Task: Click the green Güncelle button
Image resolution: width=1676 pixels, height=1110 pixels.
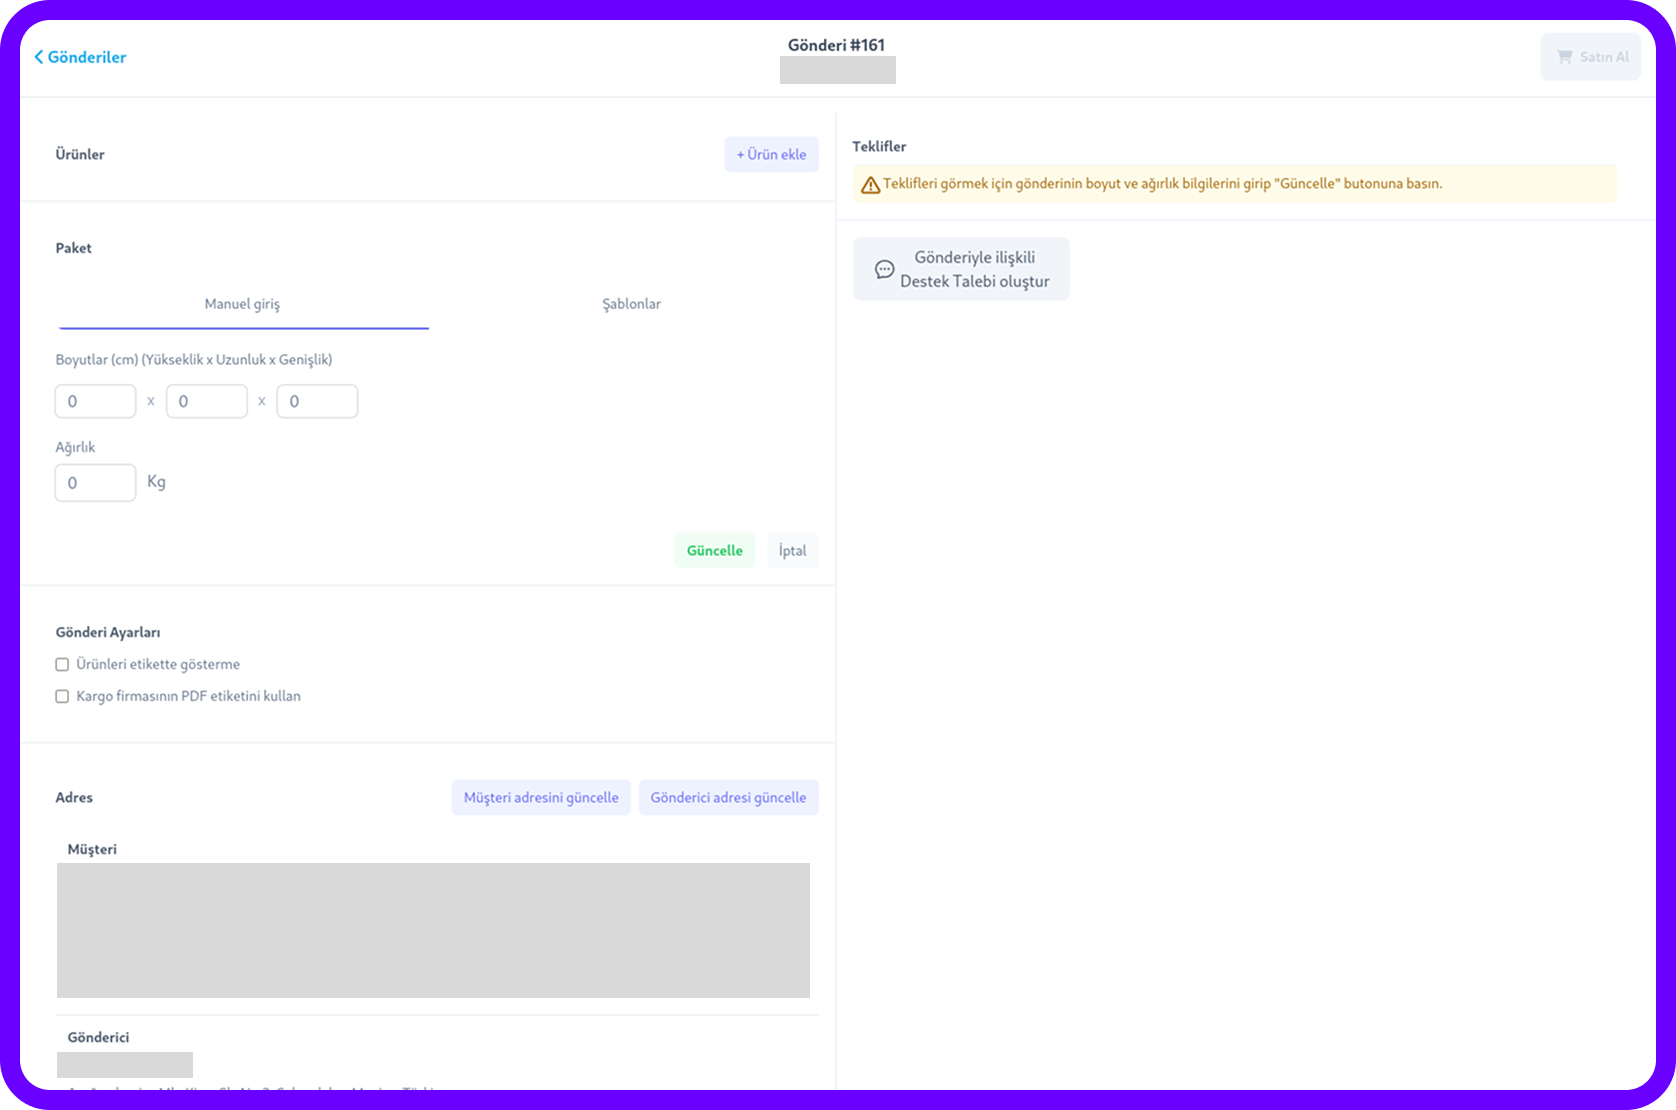Action: tap(714, 551)
